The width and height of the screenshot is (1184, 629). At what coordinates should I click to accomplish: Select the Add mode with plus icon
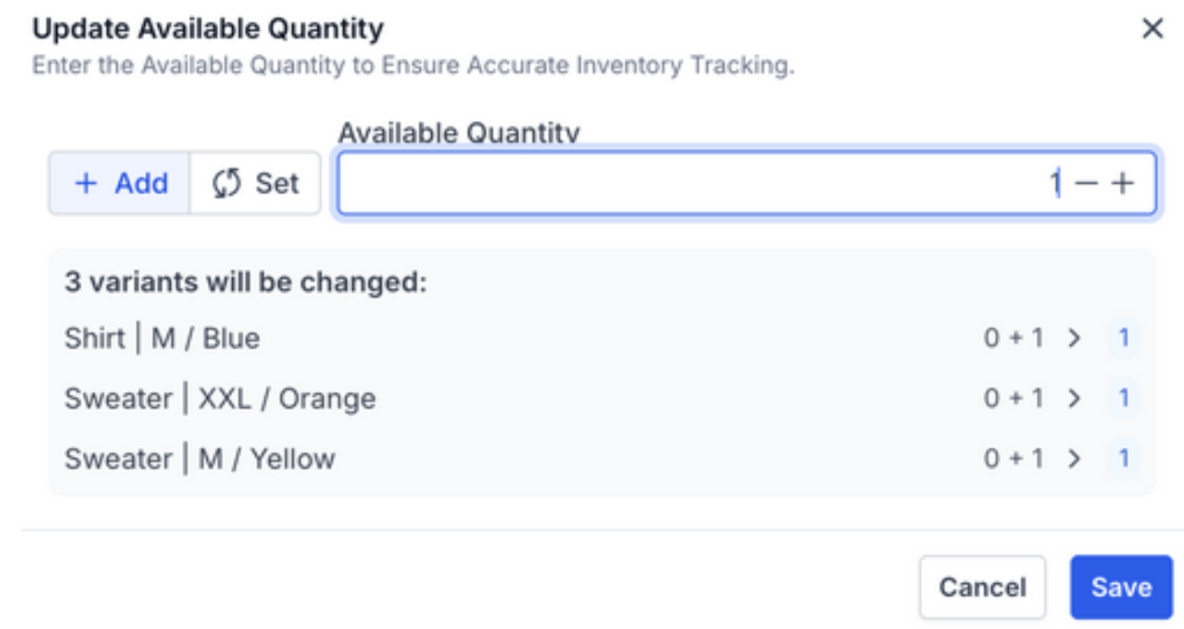point(120,184)
